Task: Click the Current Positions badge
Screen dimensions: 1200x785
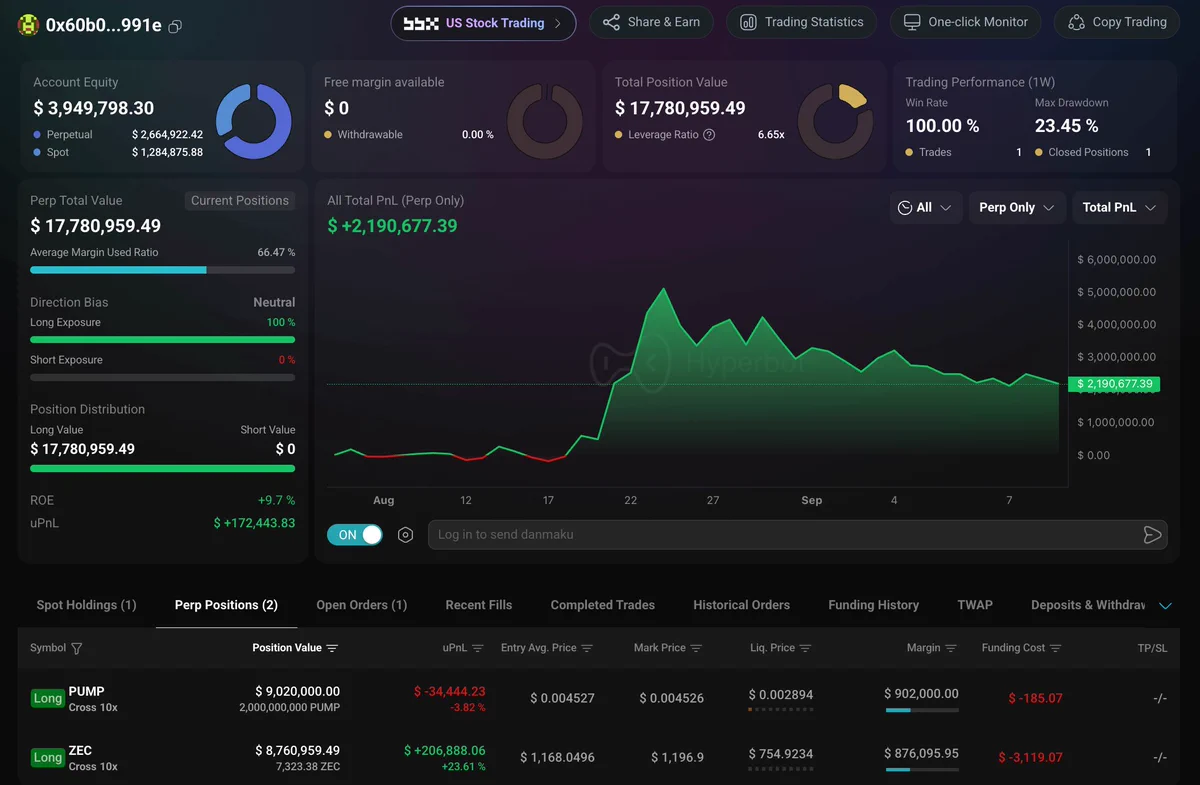Action: pyautogui.click(x=240, y=201)
